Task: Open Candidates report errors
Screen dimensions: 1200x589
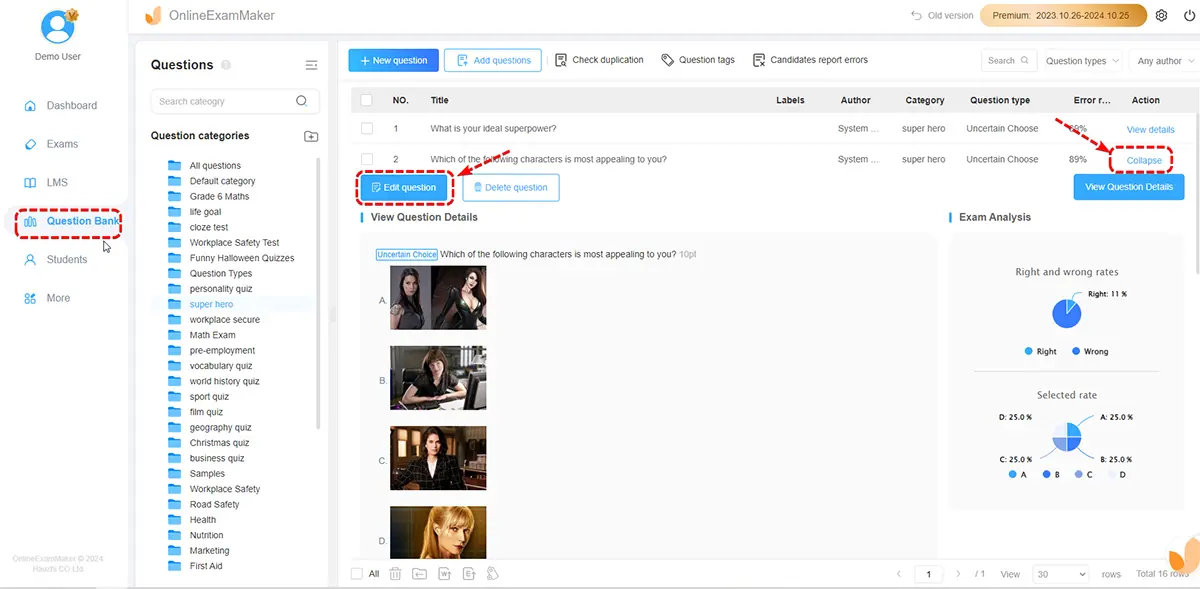Action: tap(810, 60)
